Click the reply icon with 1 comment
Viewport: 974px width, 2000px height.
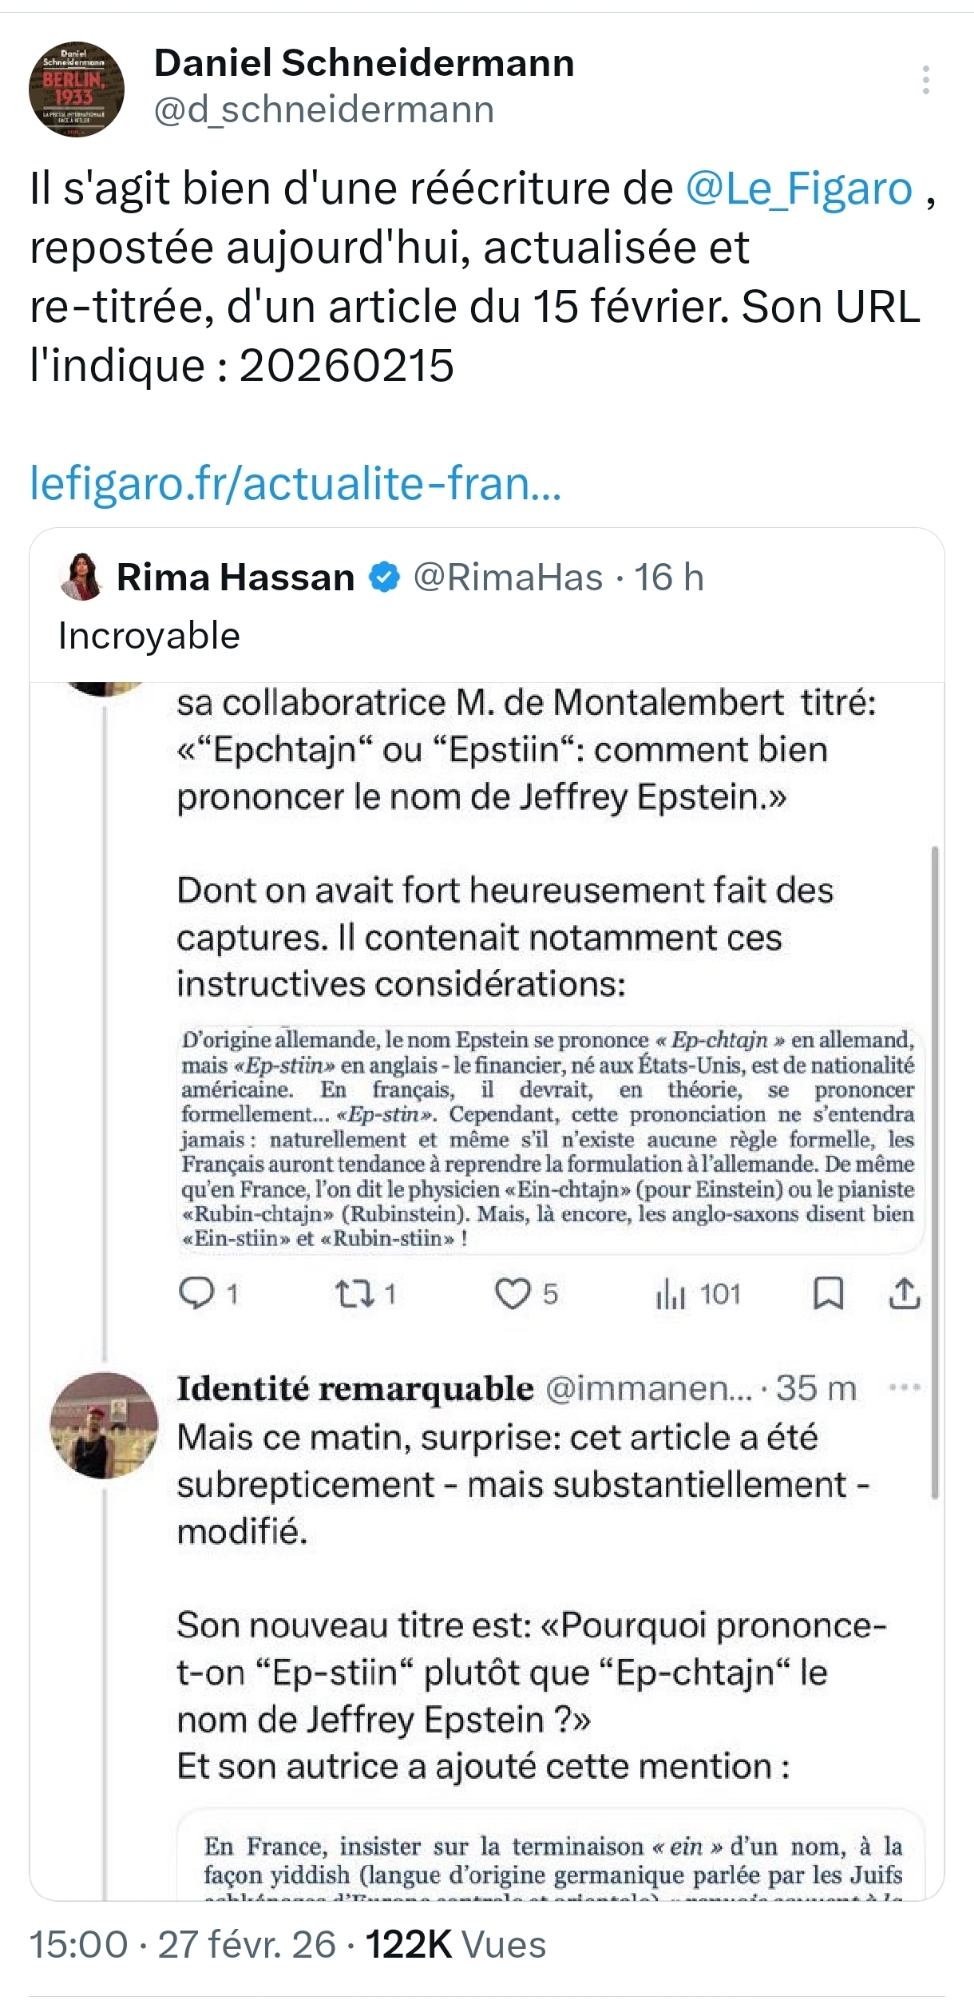196,1294
